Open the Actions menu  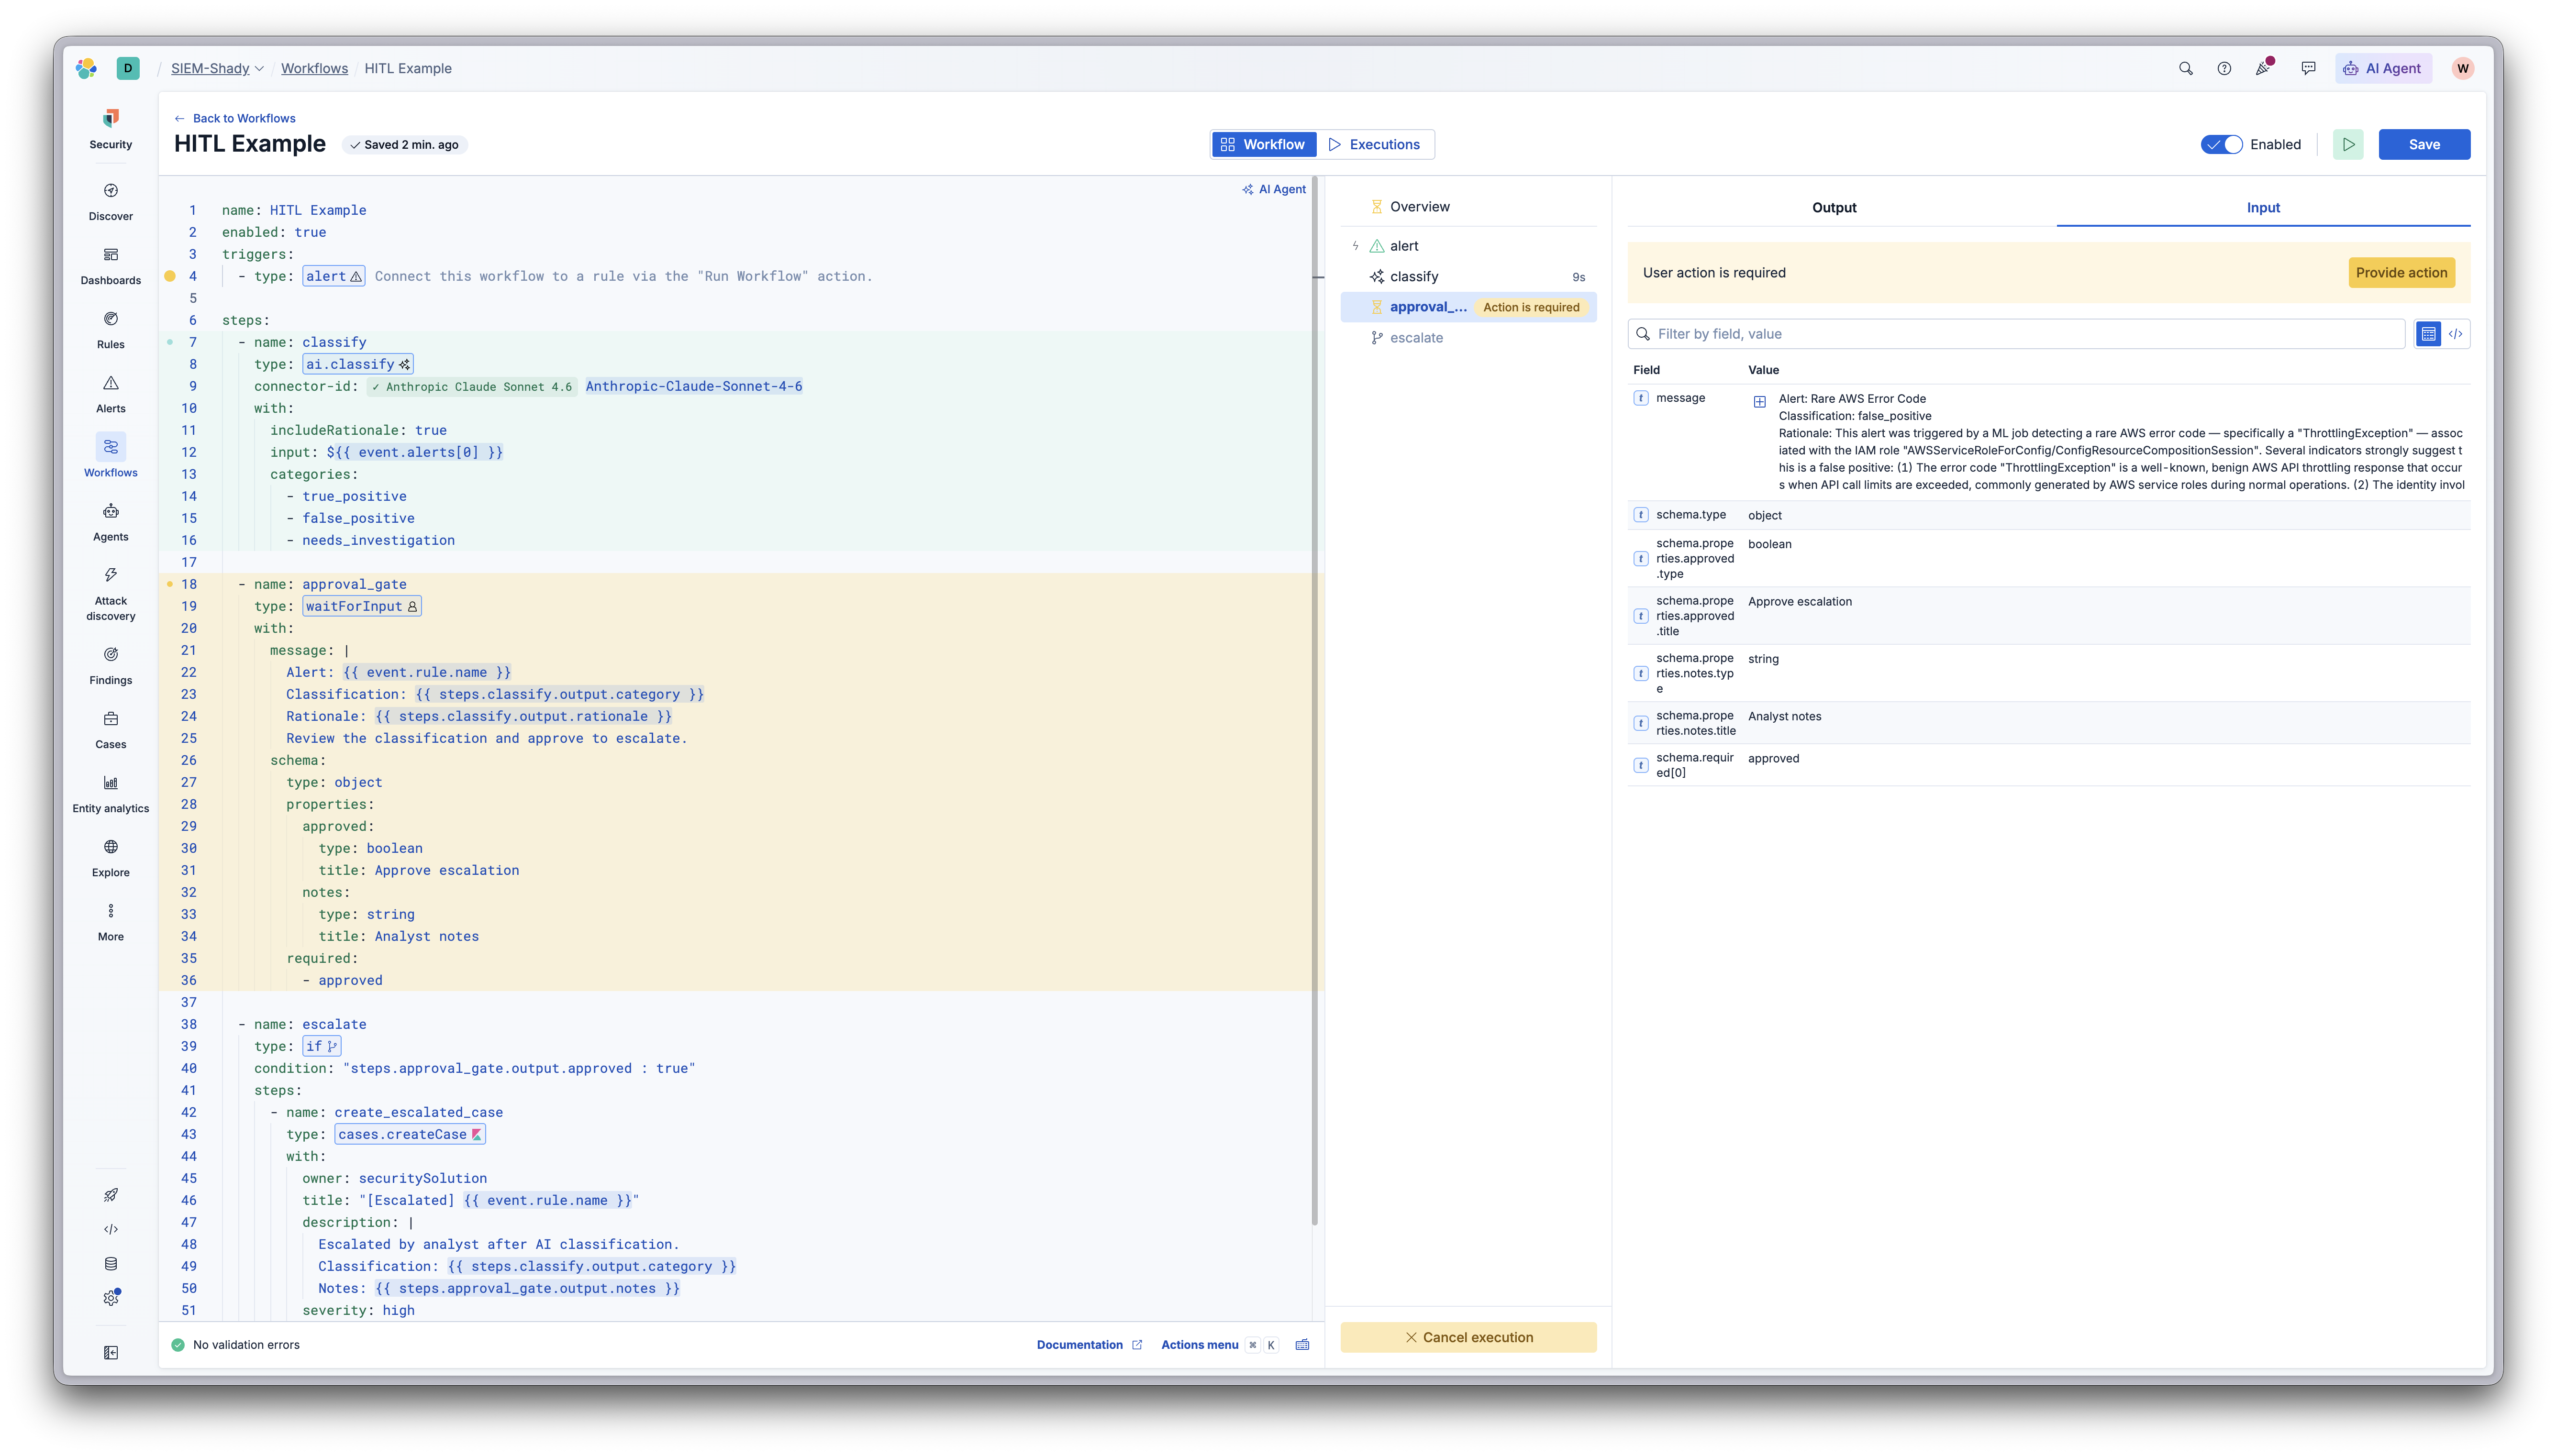[1199, 1344]
